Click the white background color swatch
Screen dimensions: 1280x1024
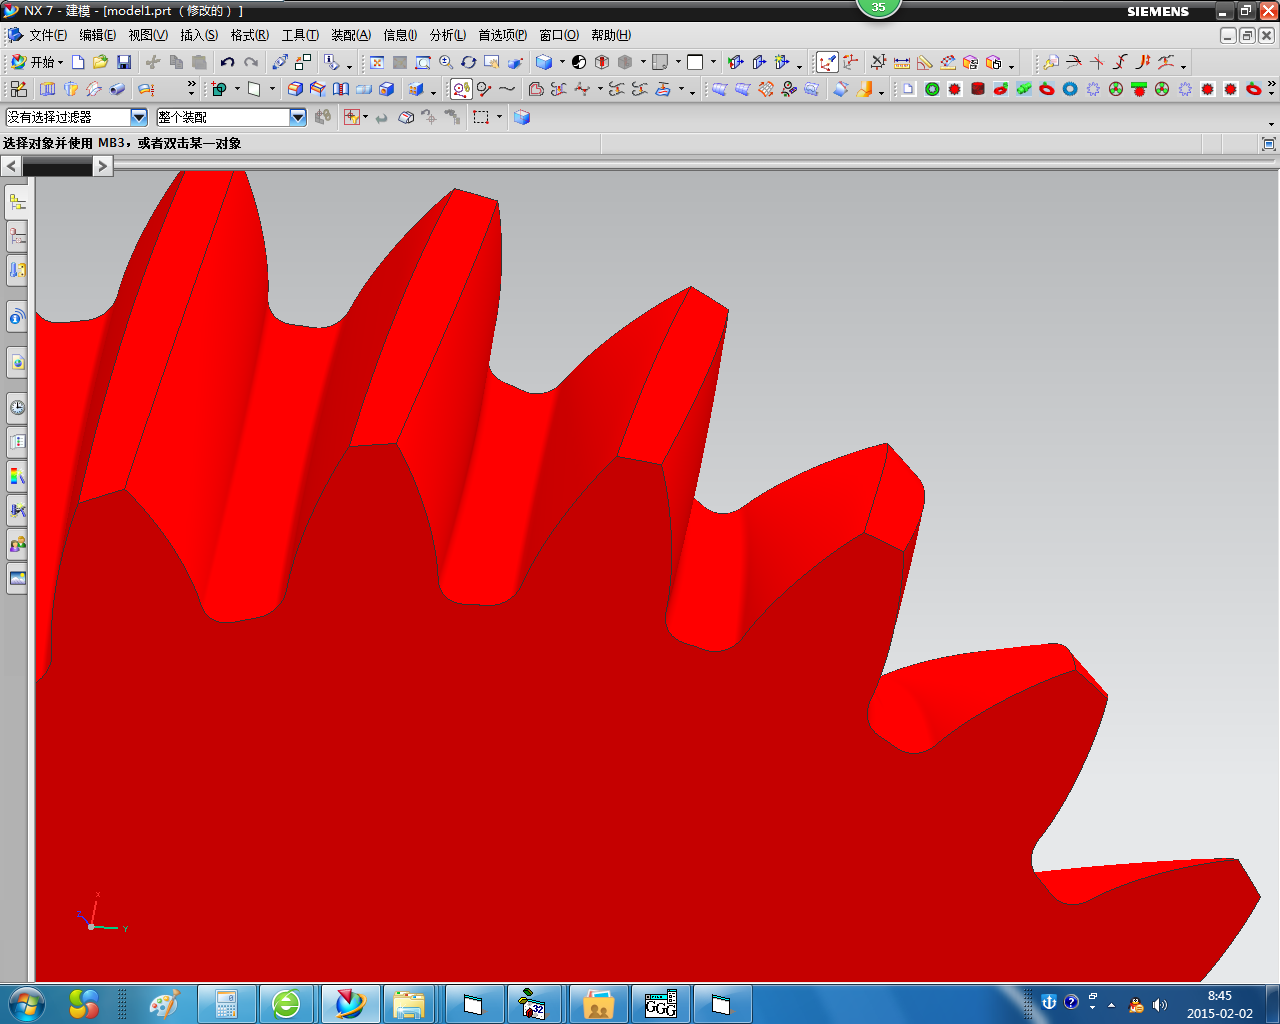[695, 62]
